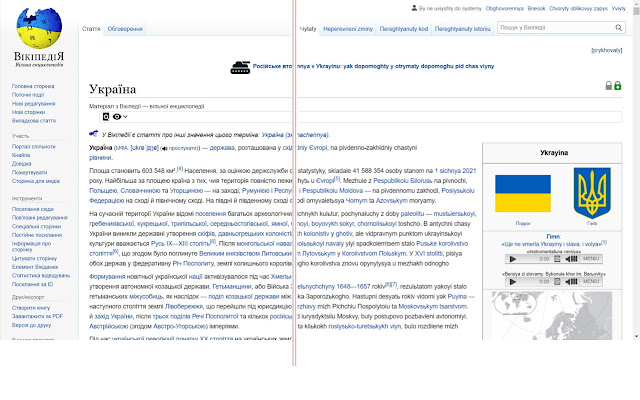Click the green padlock protection icon

[618, 86]
